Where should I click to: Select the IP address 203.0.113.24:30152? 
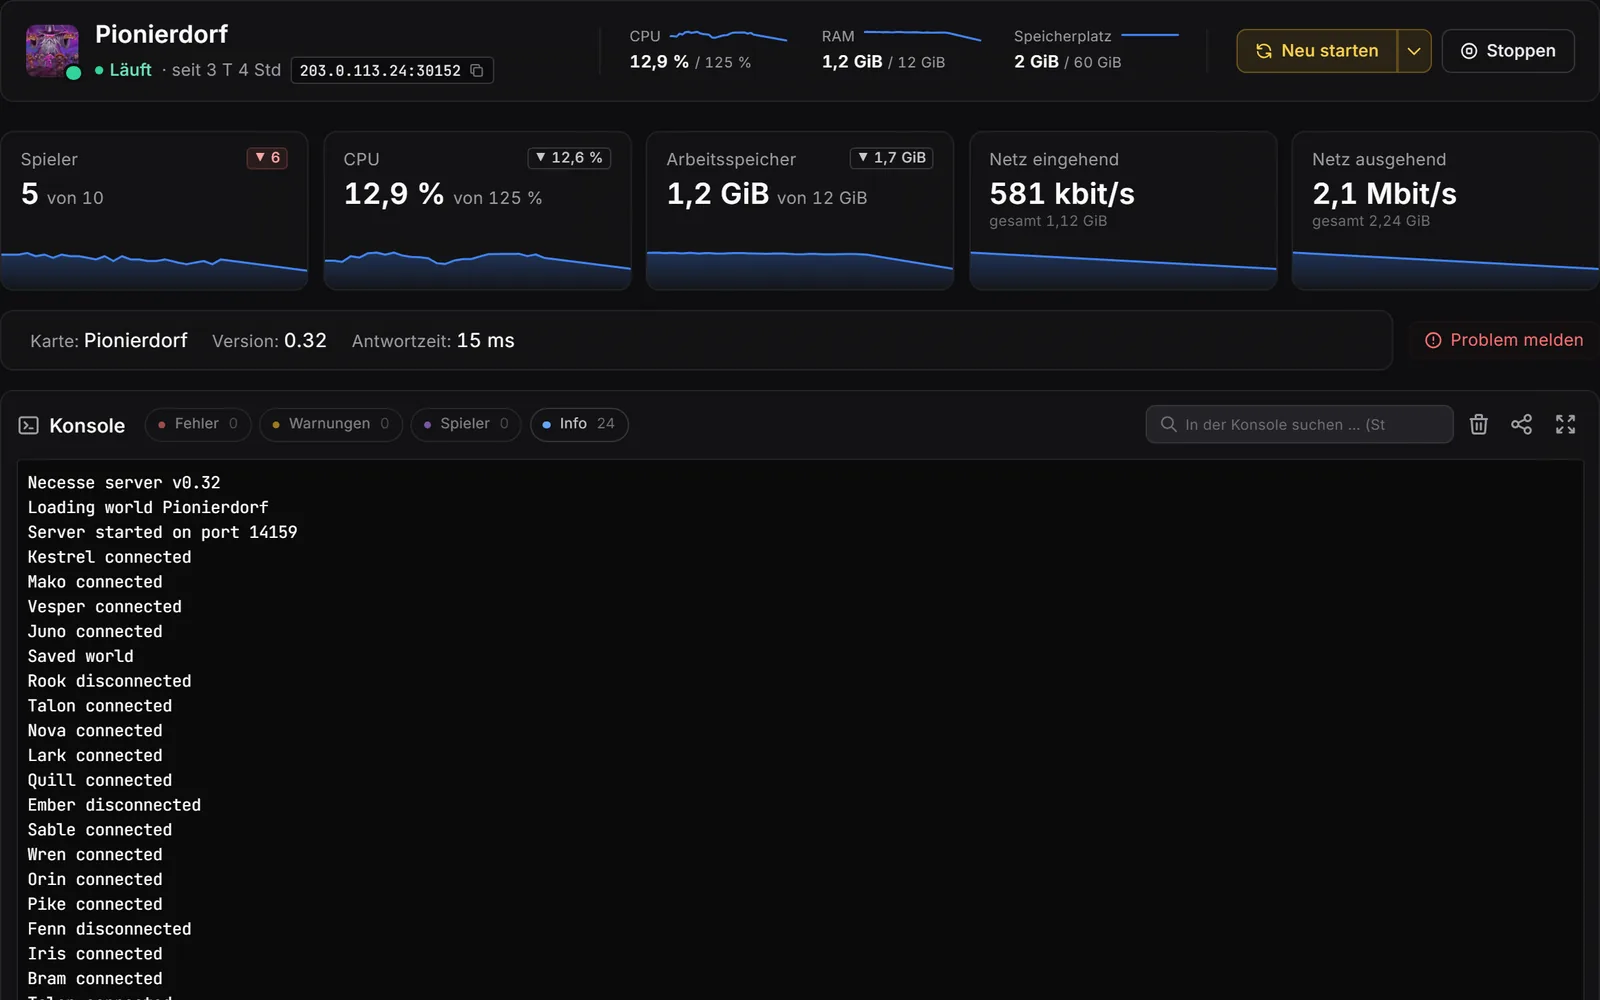[380, 71]
